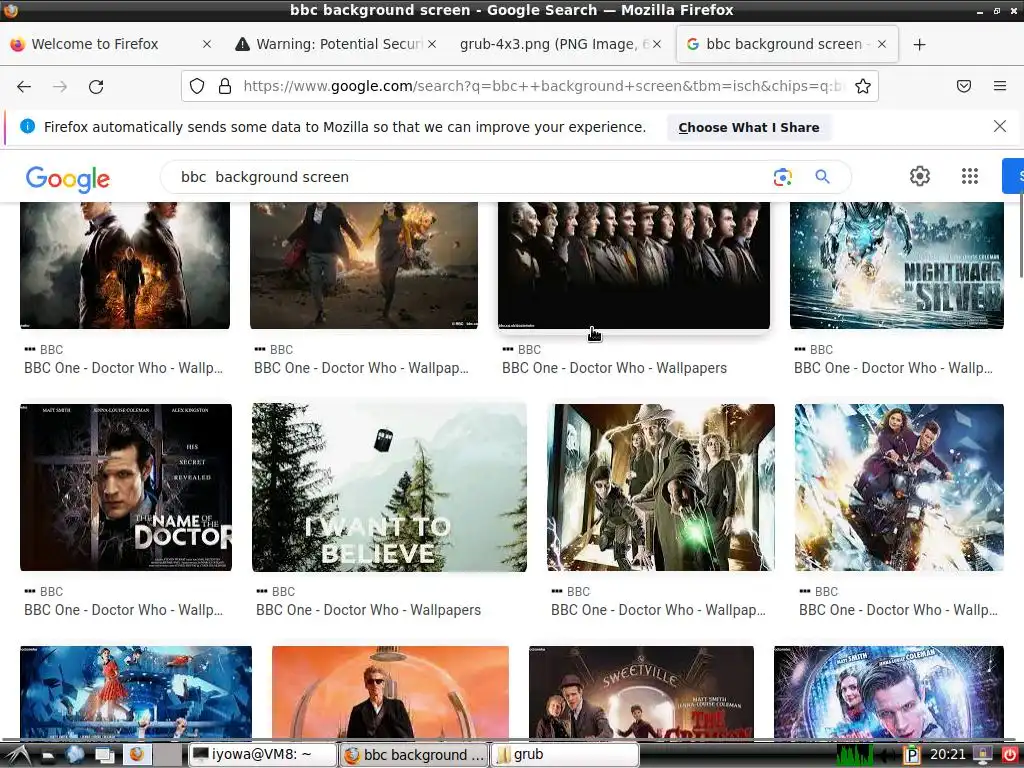Image resolution: width=1024 pixels, height=768 pixels.
Task: Open a new browser tab
Action: (x=920, y=44)
